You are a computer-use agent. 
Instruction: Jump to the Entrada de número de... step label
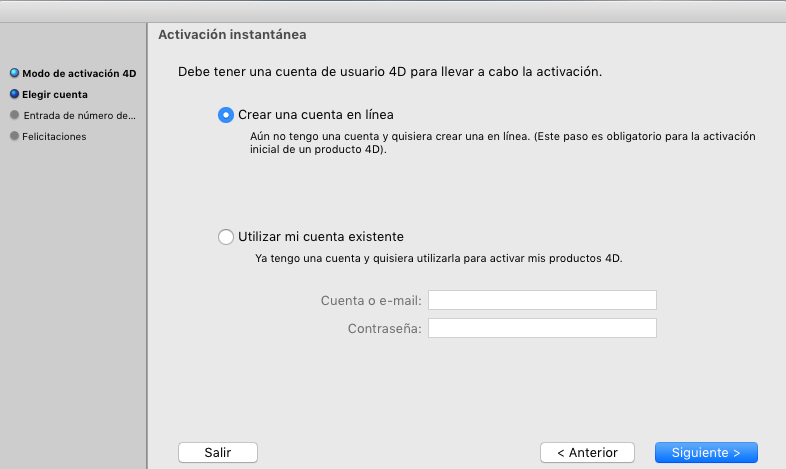click(x=79, y=116)
